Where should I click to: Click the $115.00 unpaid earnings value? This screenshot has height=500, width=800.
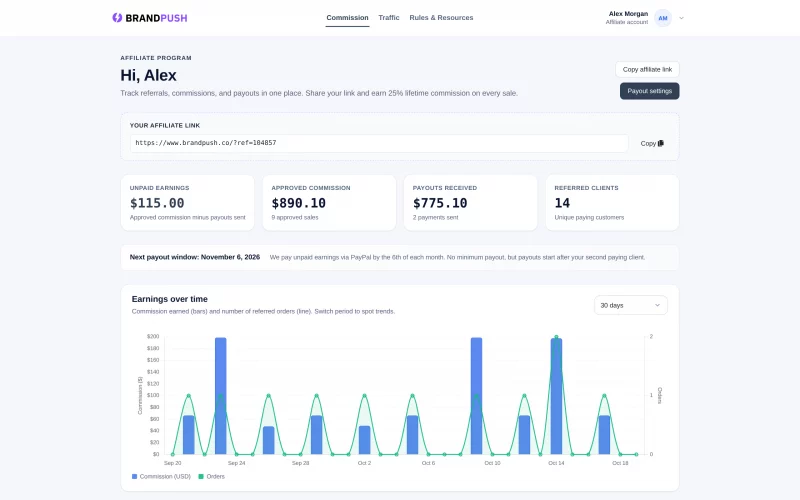(x=157, y=203)
